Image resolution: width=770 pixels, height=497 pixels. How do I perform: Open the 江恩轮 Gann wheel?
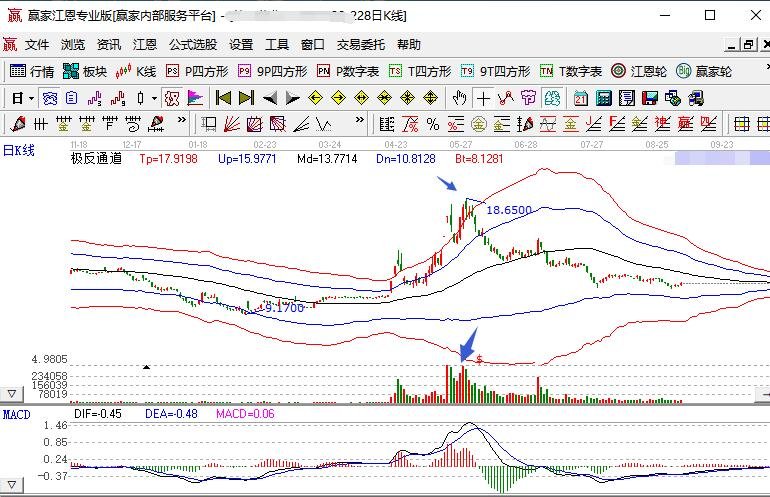click(639, 72)
